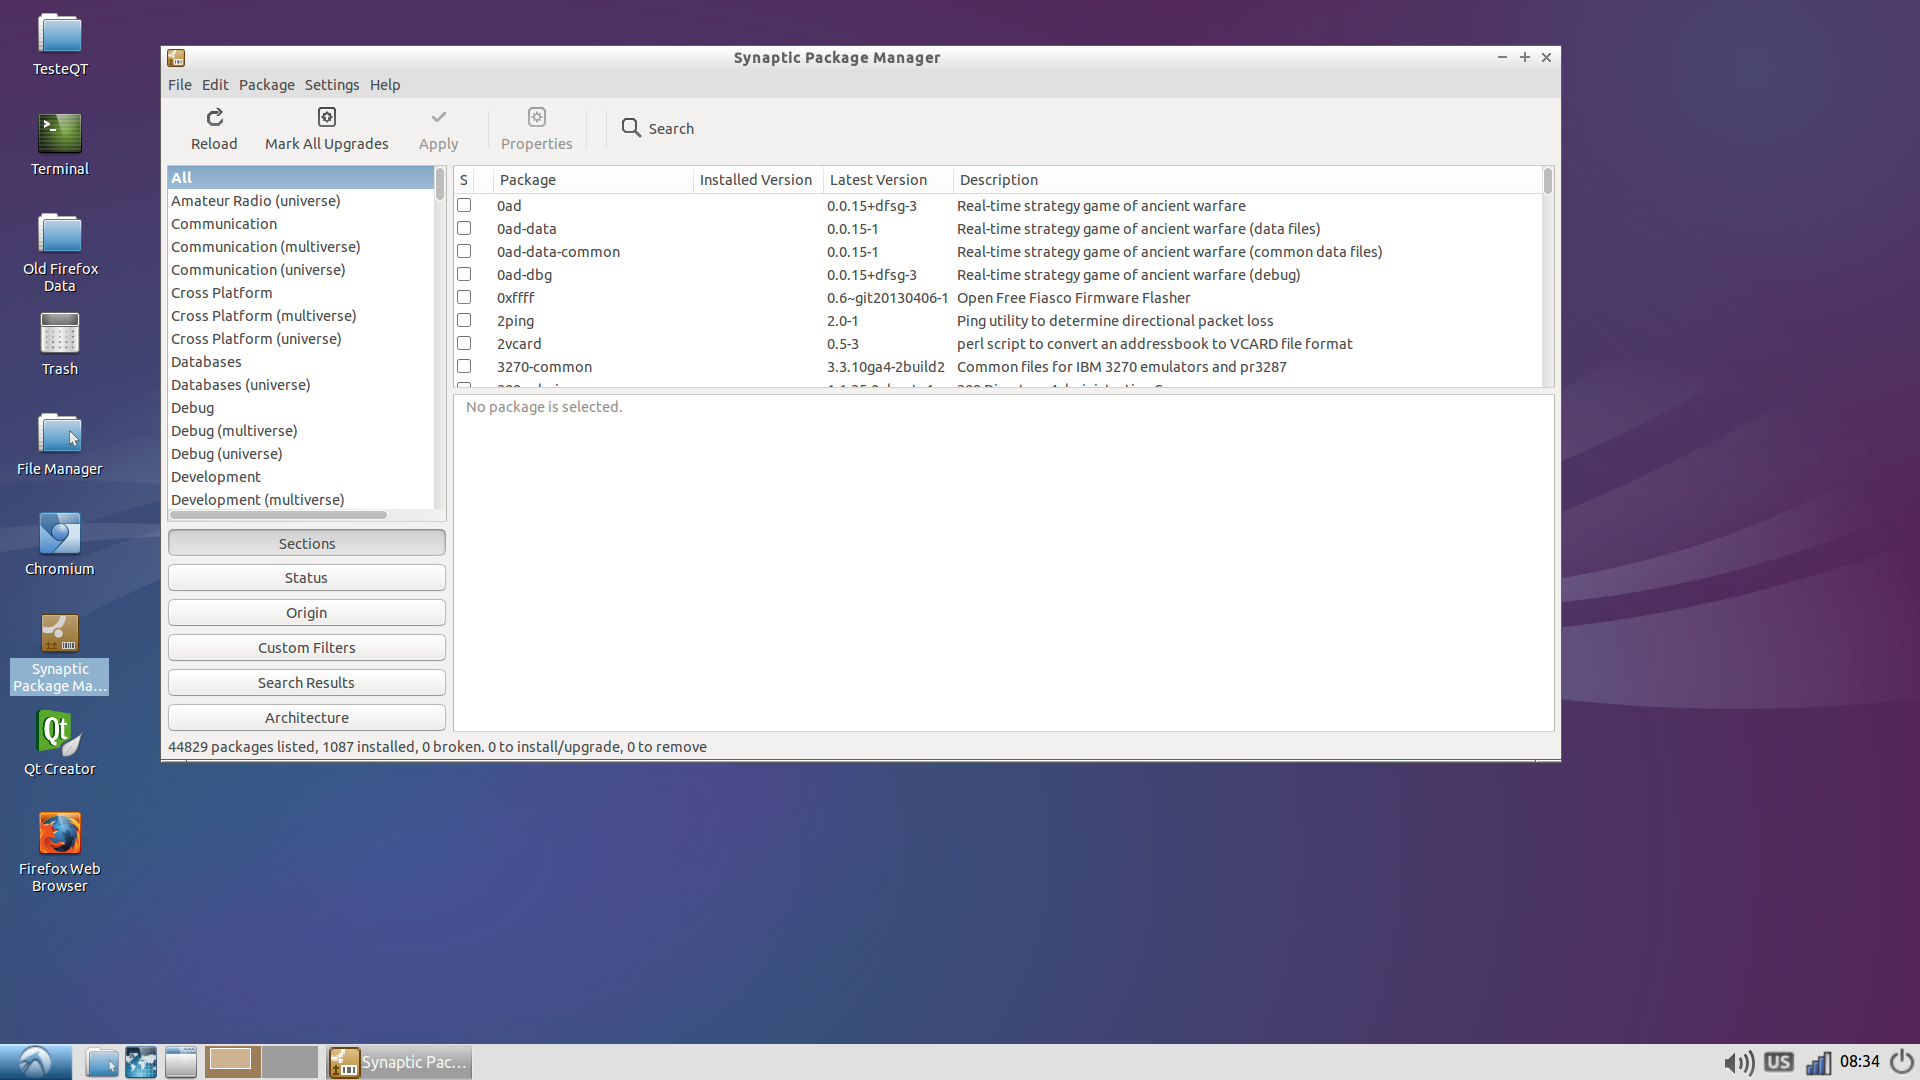Mark the 2ping package checkbox
Image resolution: width=1920 pixels, height=1080 pixels.
pyautogui.click(x=464, y=321)
